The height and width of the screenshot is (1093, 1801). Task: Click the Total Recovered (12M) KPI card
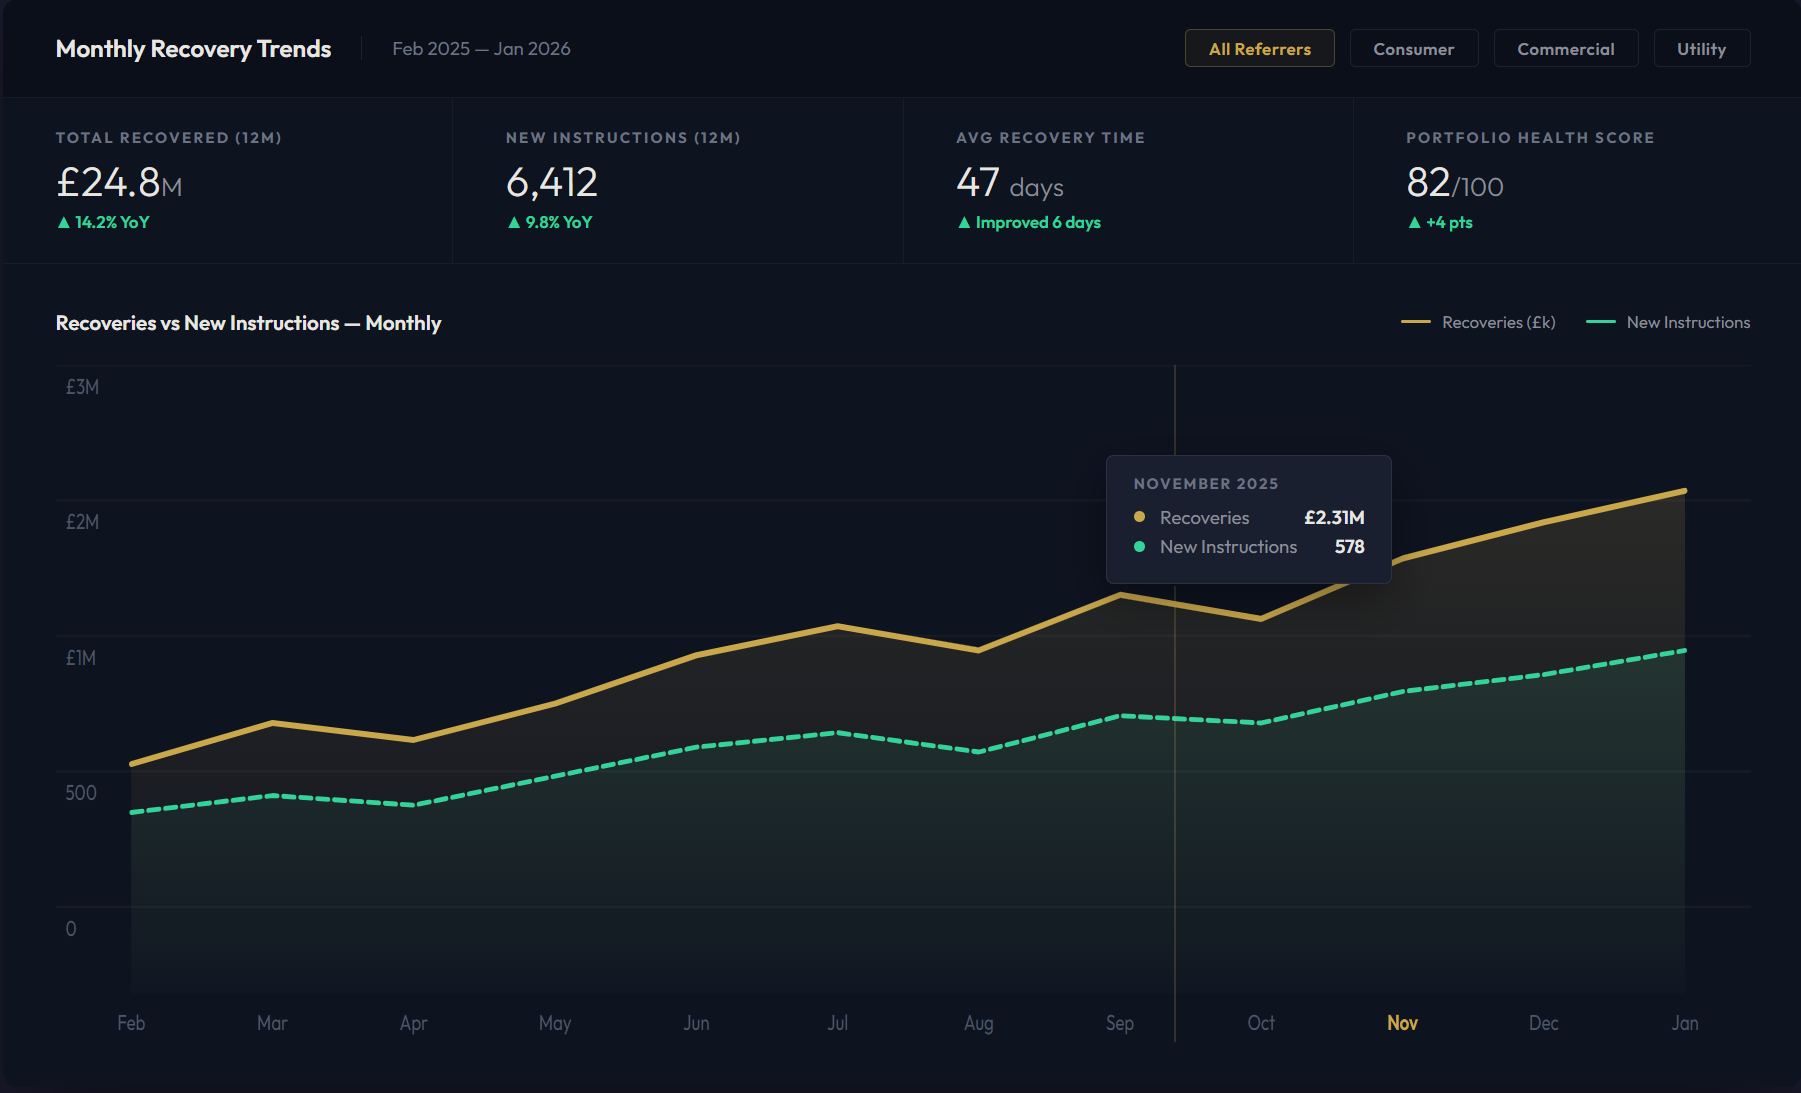tap(227, 180)
